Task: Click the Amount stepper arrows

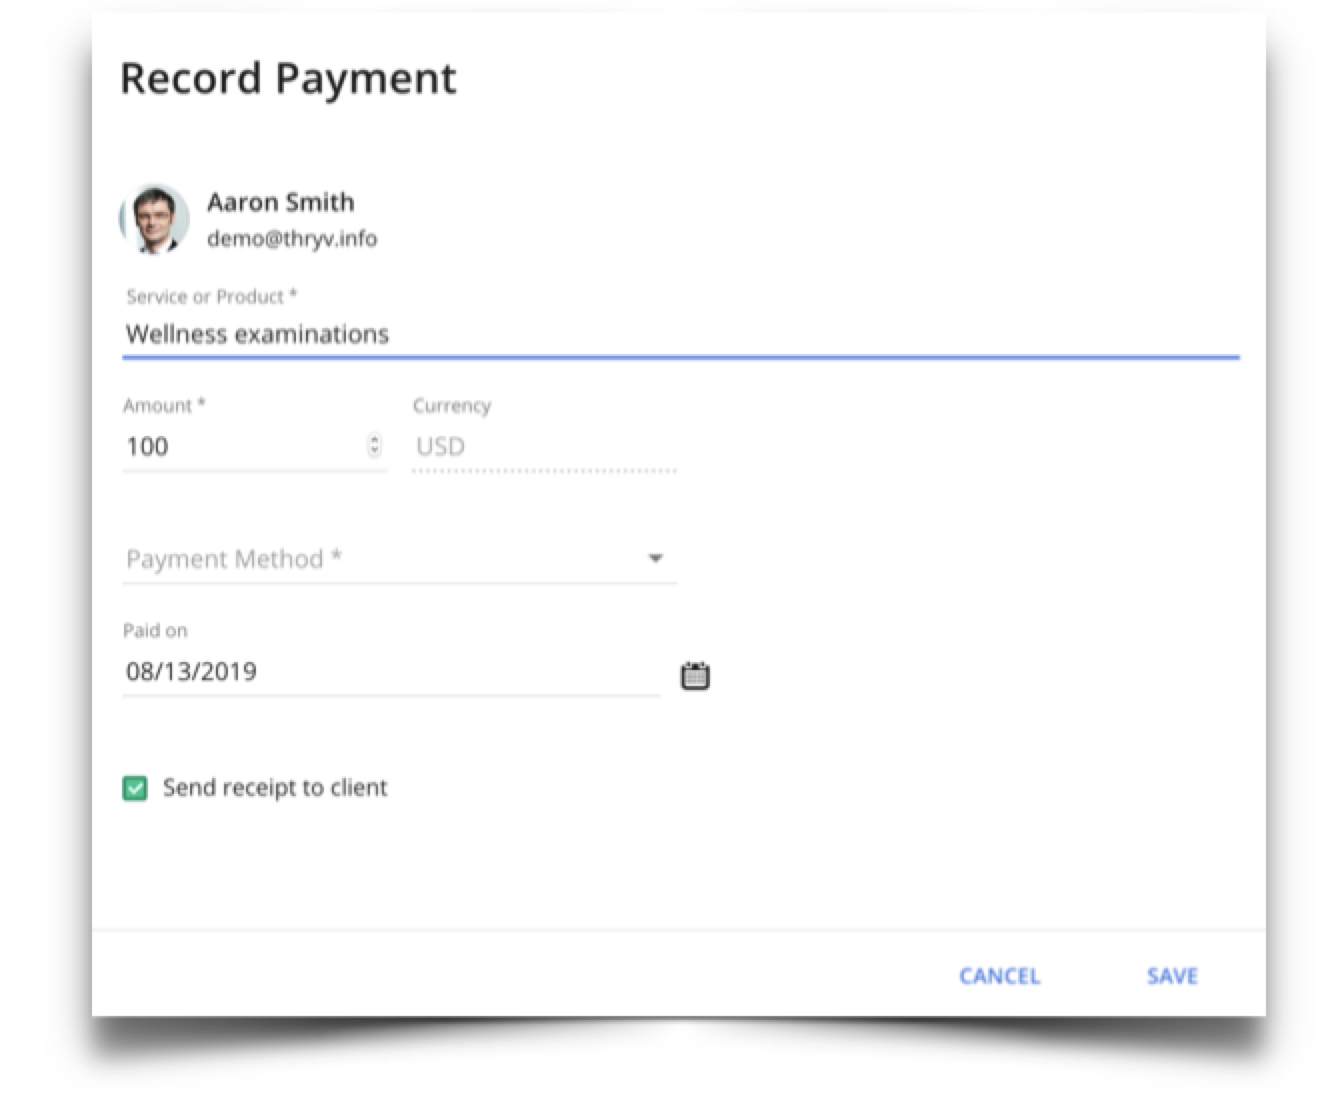Action: [x=374, y=446]
